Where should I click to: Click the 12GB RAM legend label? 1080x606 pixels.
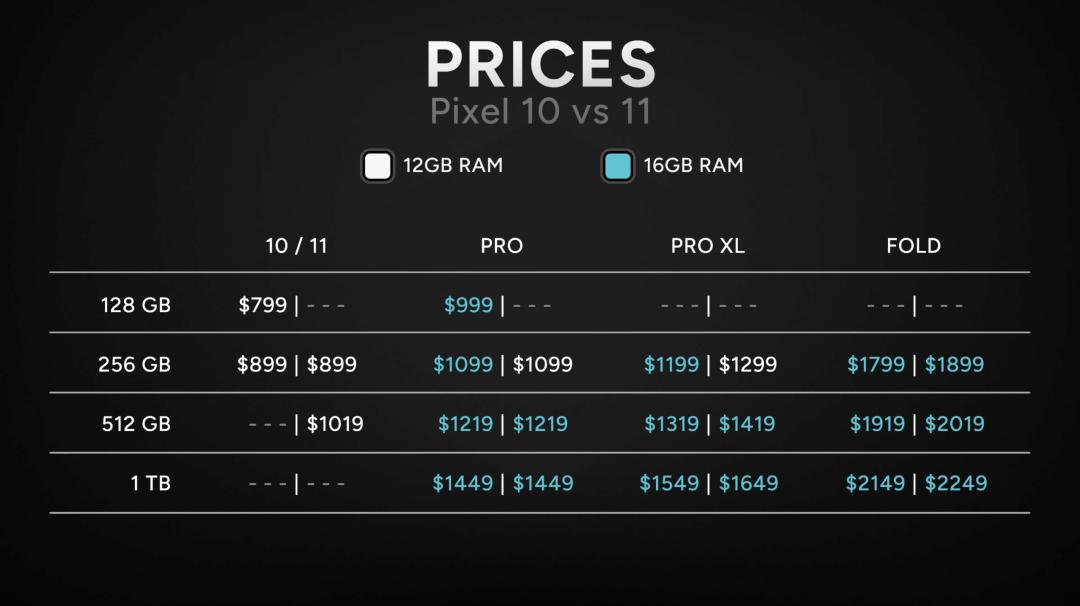coord(453,166)
